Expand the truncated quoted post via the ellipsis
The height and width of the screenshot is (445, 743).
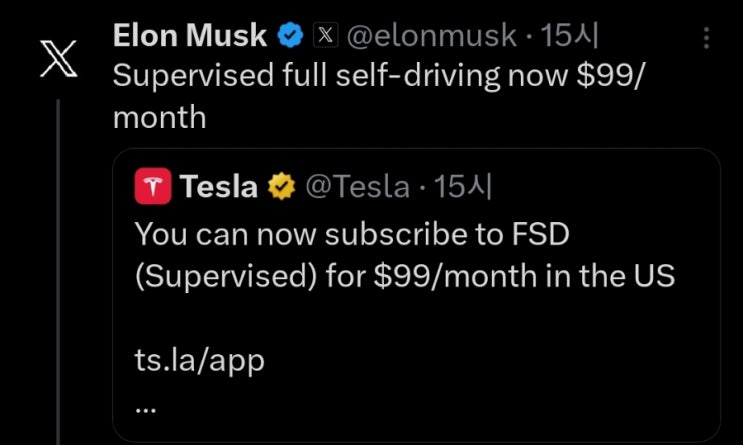(145, 408)
